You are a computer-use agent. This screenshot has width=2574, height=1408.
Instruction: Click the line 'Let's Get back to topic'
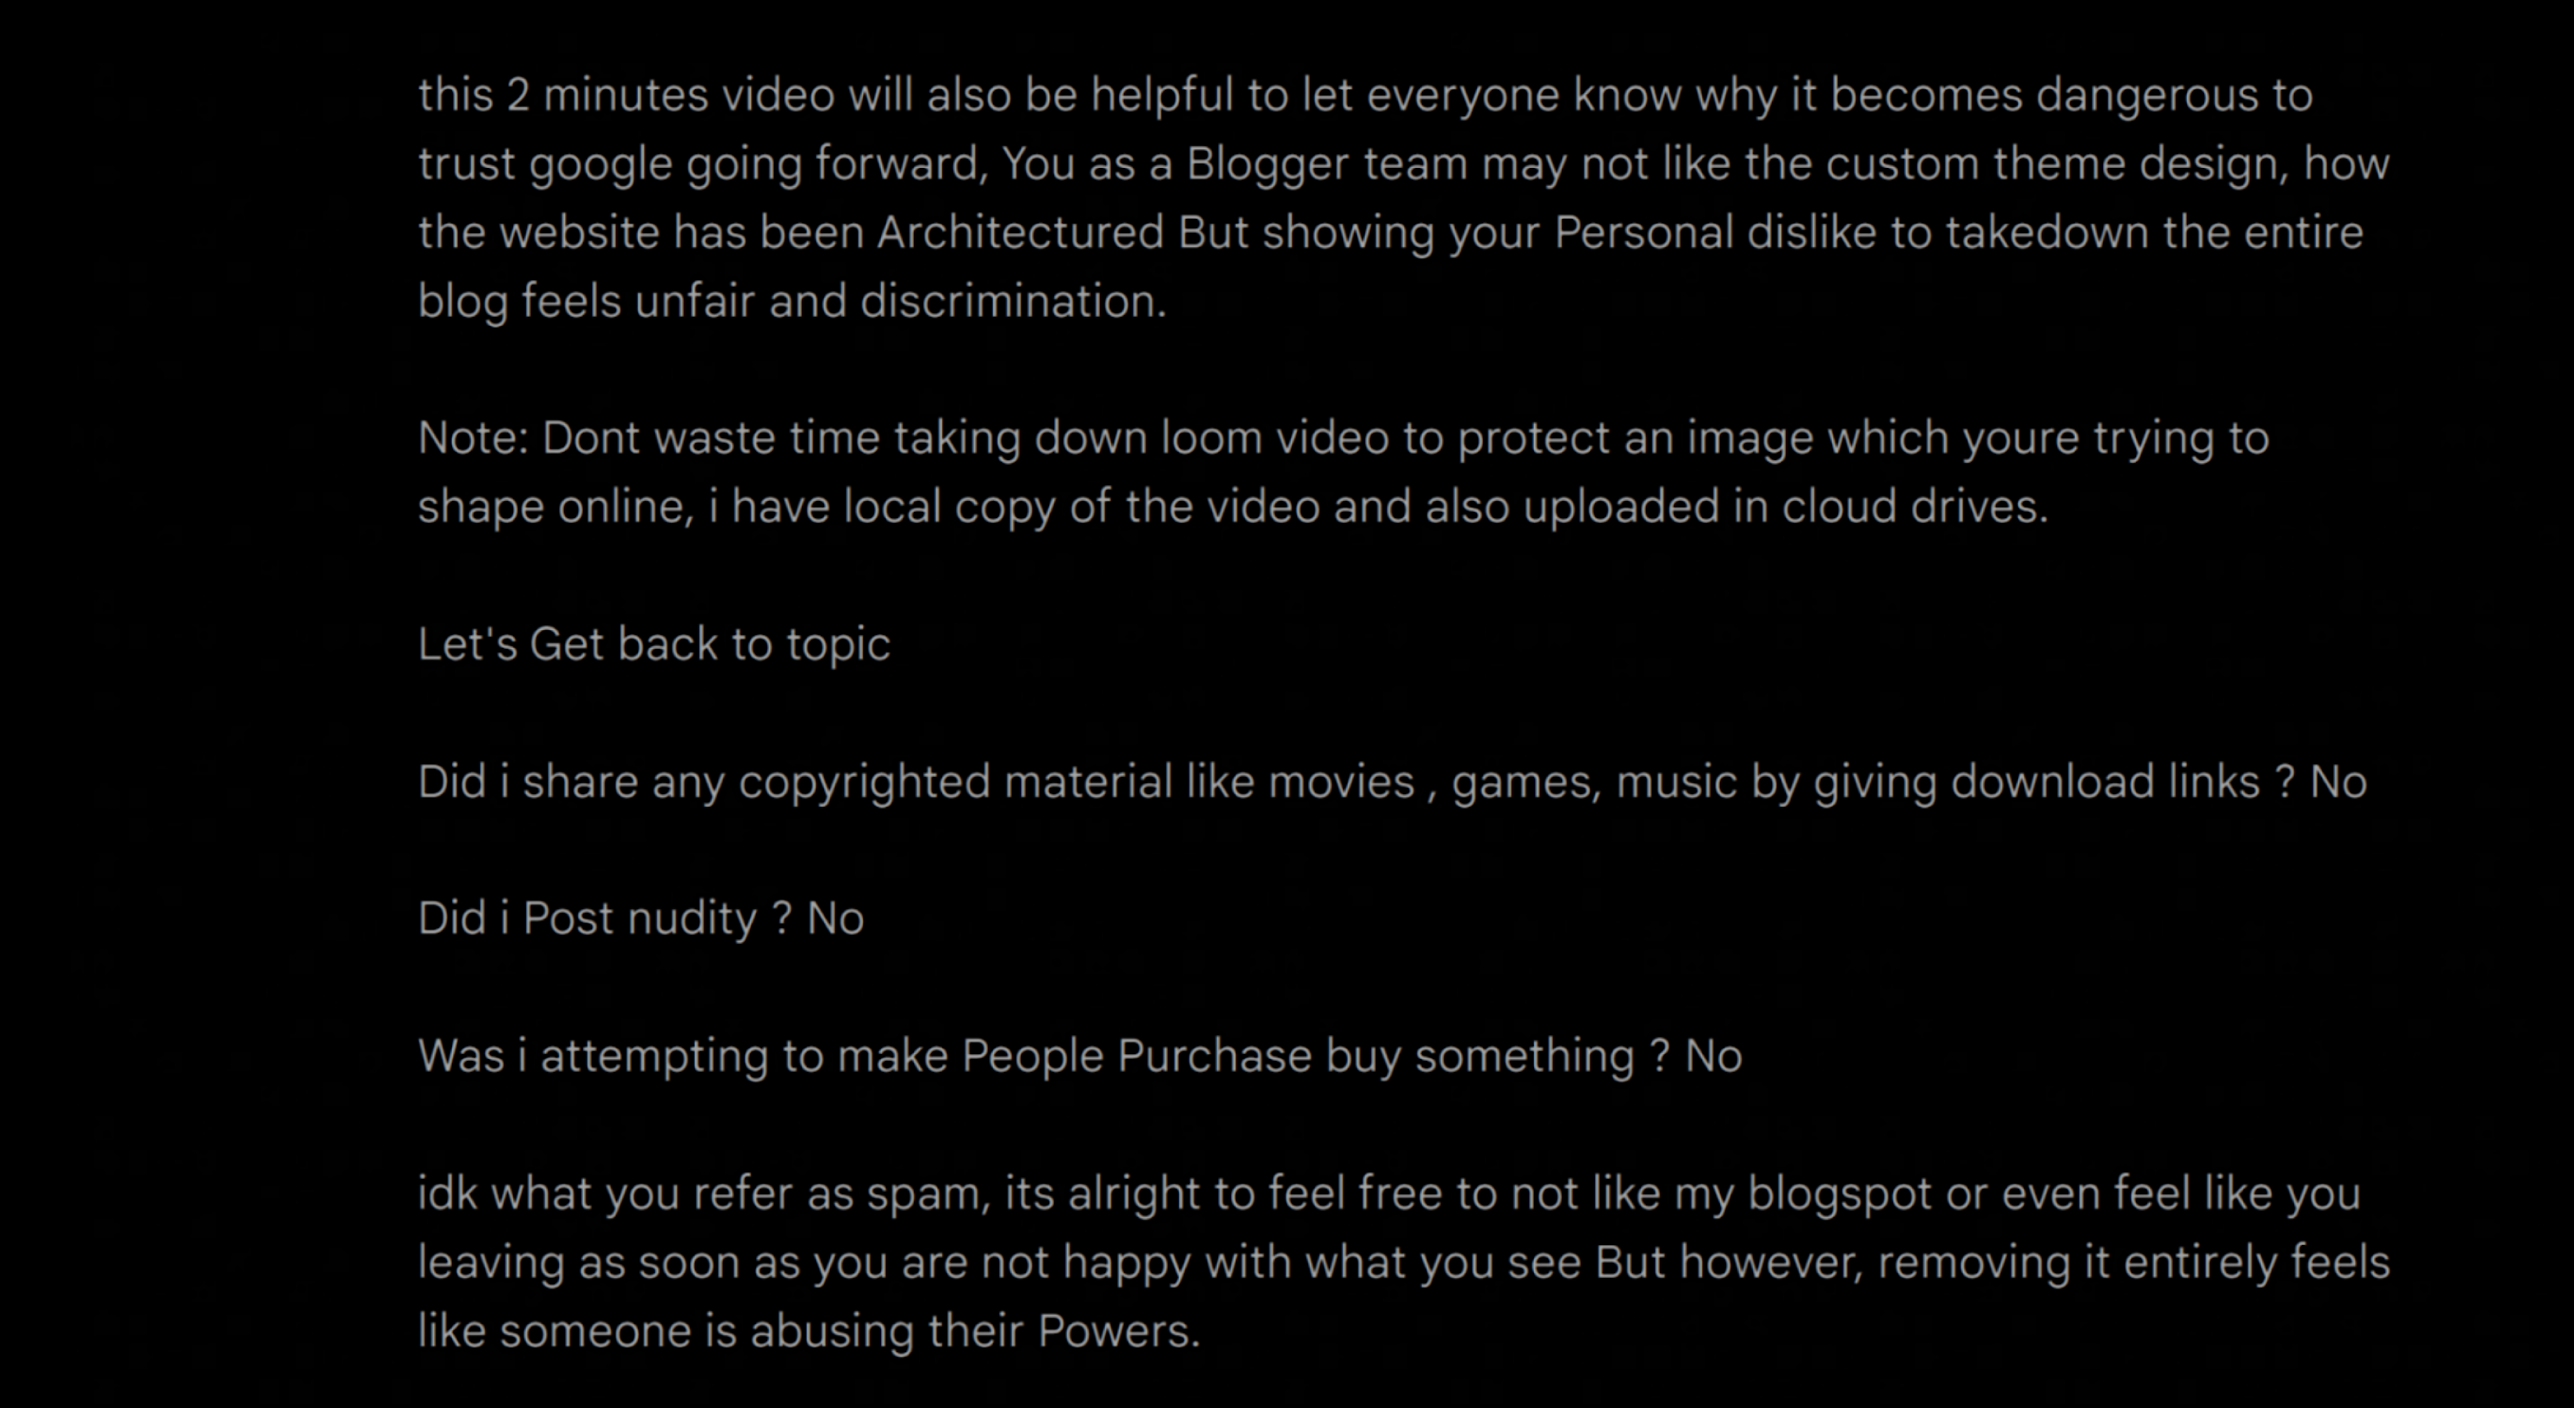pyautogui.click(x=654, y=644)
